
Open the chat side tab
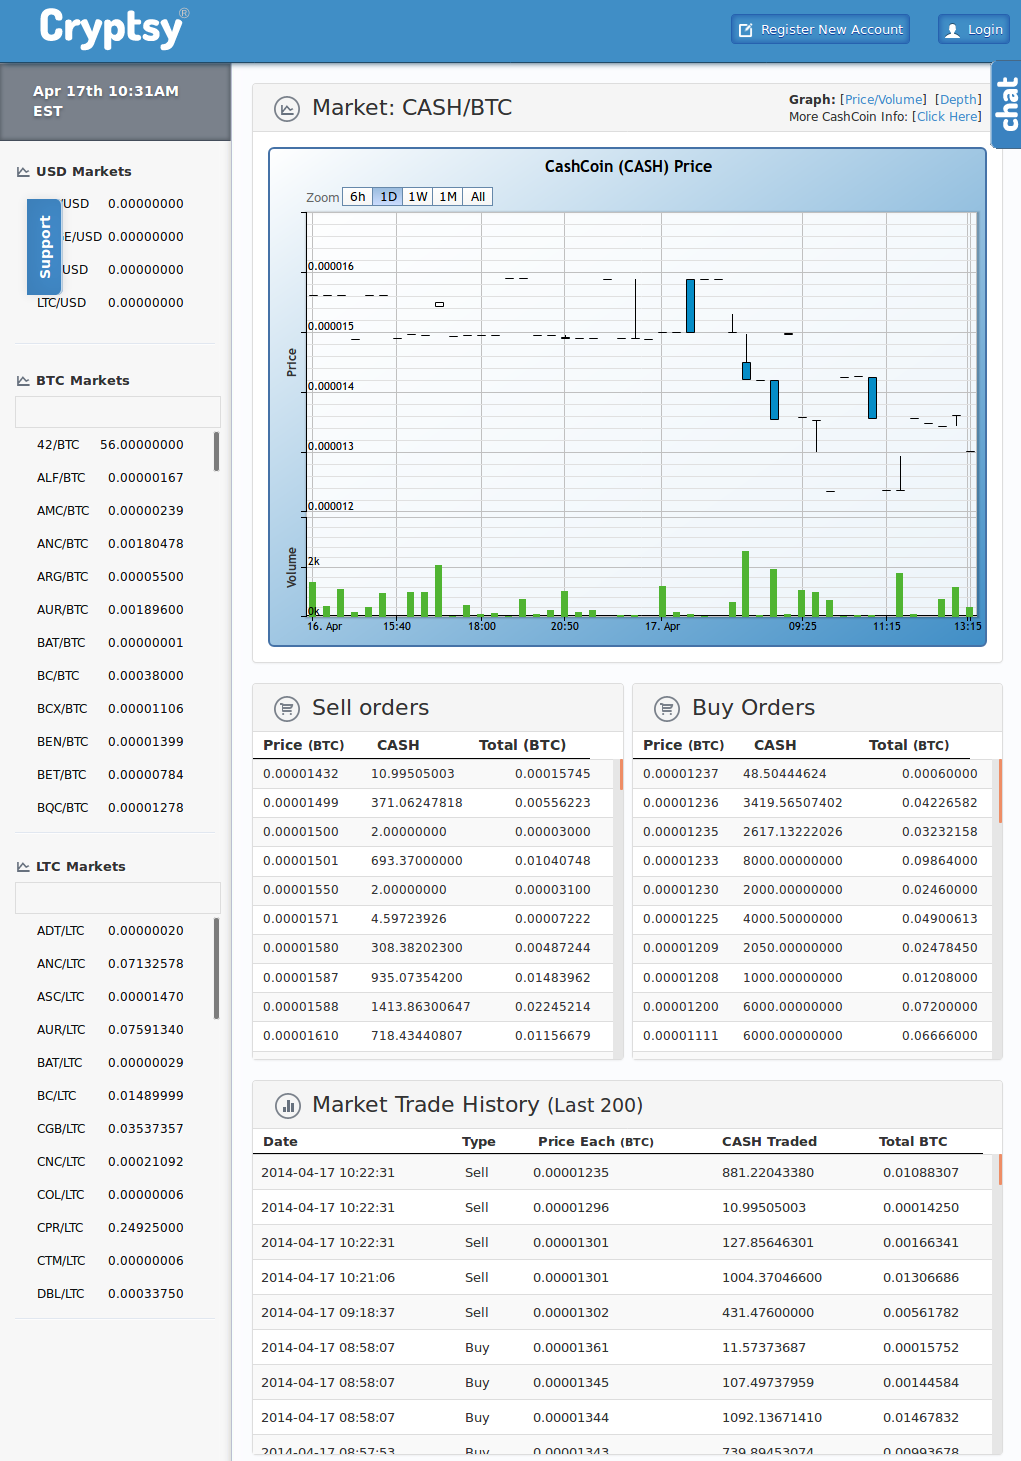1006,104
